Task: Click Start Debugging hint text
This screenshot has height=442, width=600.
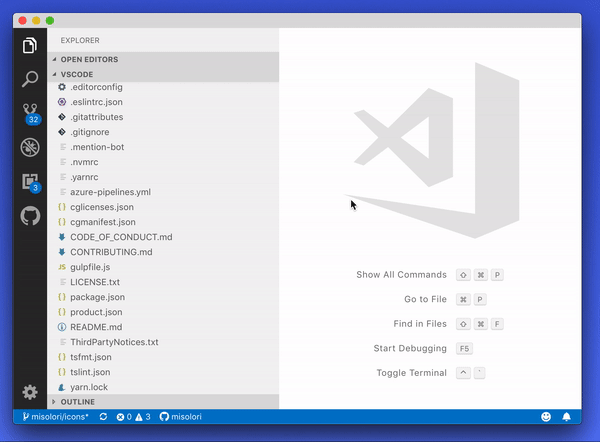Action: [410, 348]
